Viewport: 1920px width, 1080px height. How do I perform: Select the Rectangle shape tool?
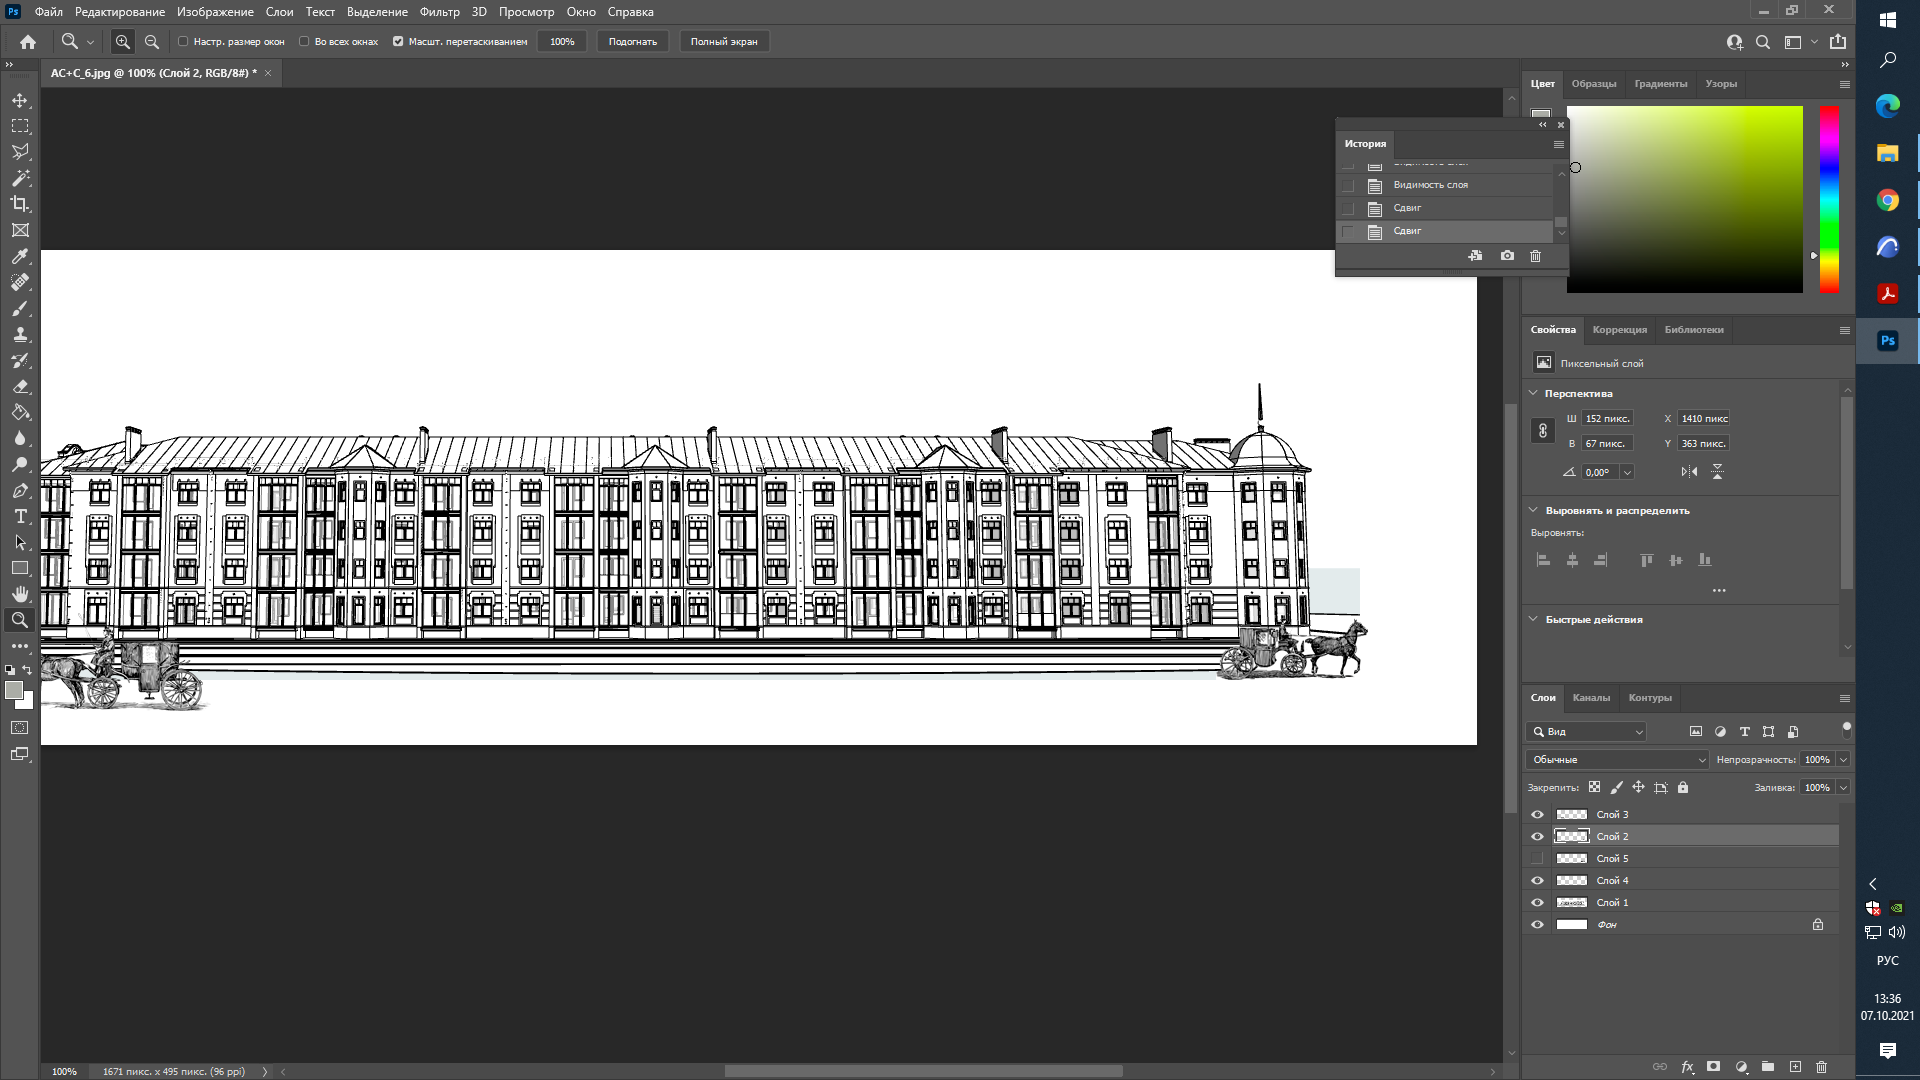point(20,568)
